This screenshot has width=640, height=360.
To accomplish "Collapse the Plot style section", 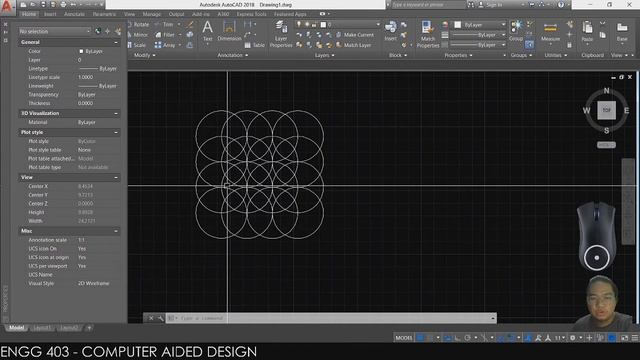I will [x=116, y=133].
